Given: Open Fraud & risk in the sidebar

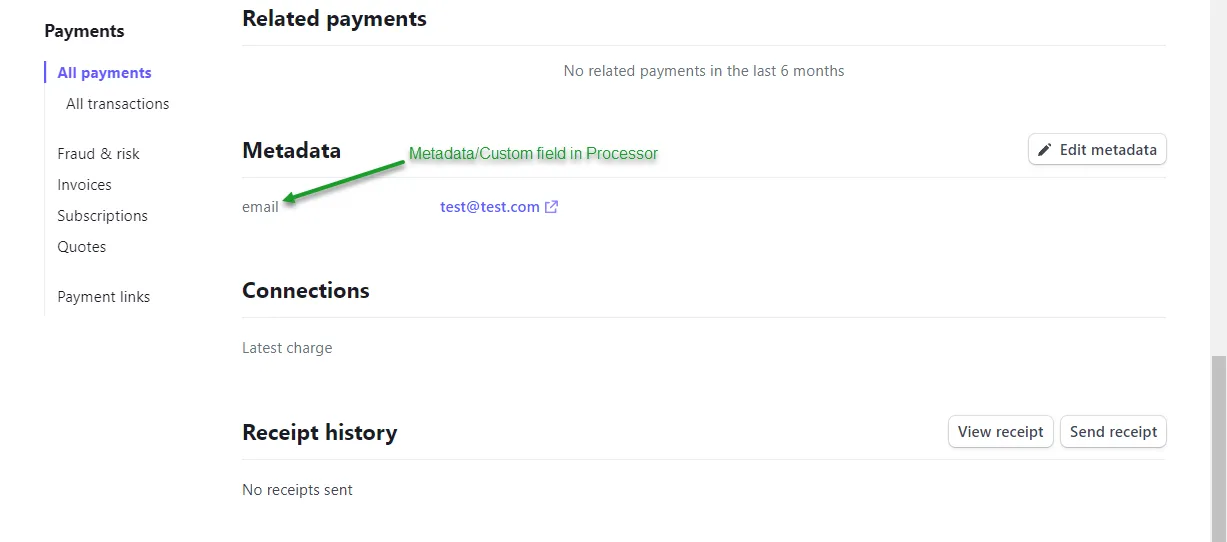Looking at the screenshot, I should pyautogui.click(x=98, y=154).
